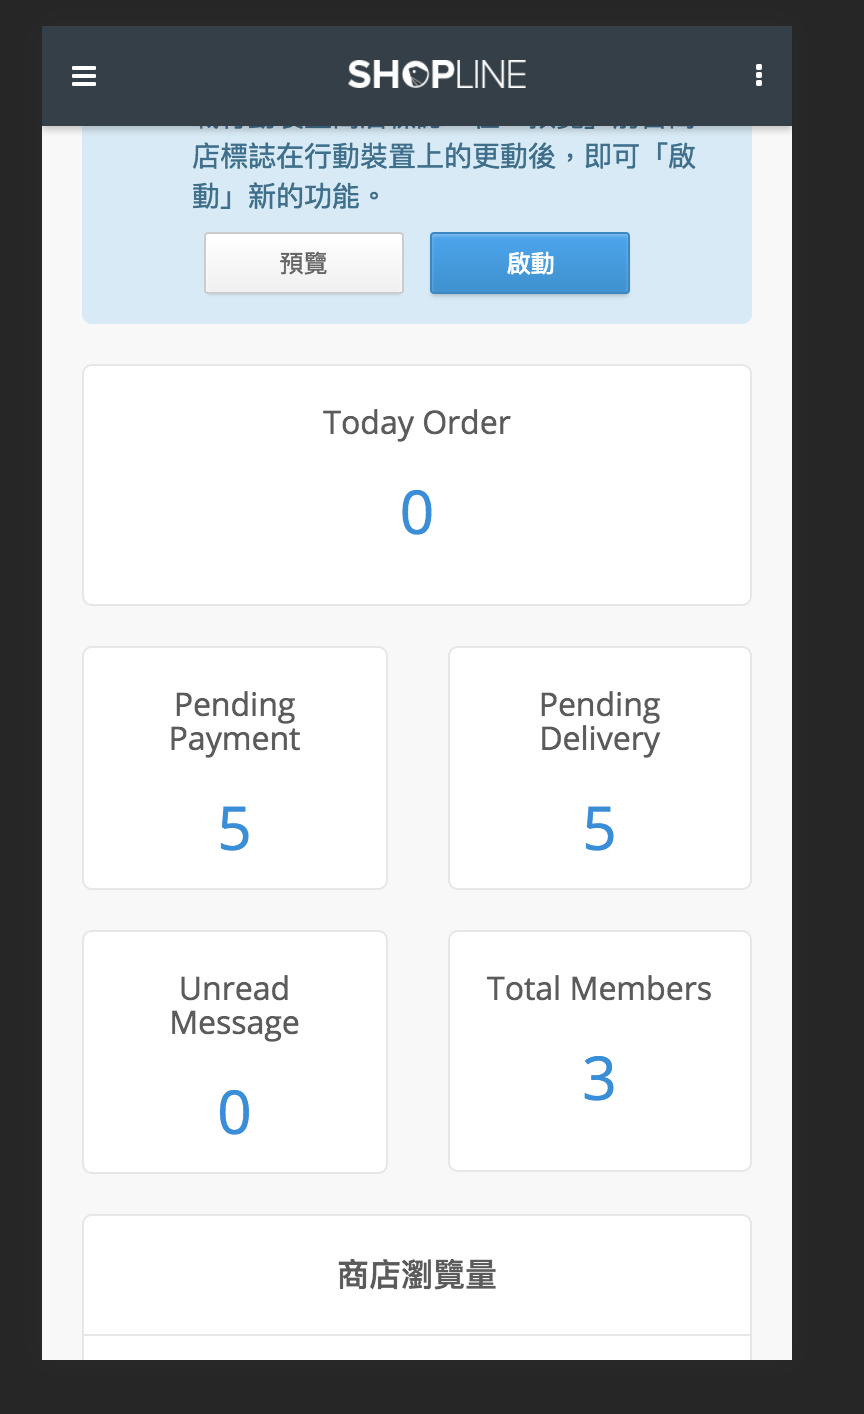Open the Total Members label

tap(599, 989)
